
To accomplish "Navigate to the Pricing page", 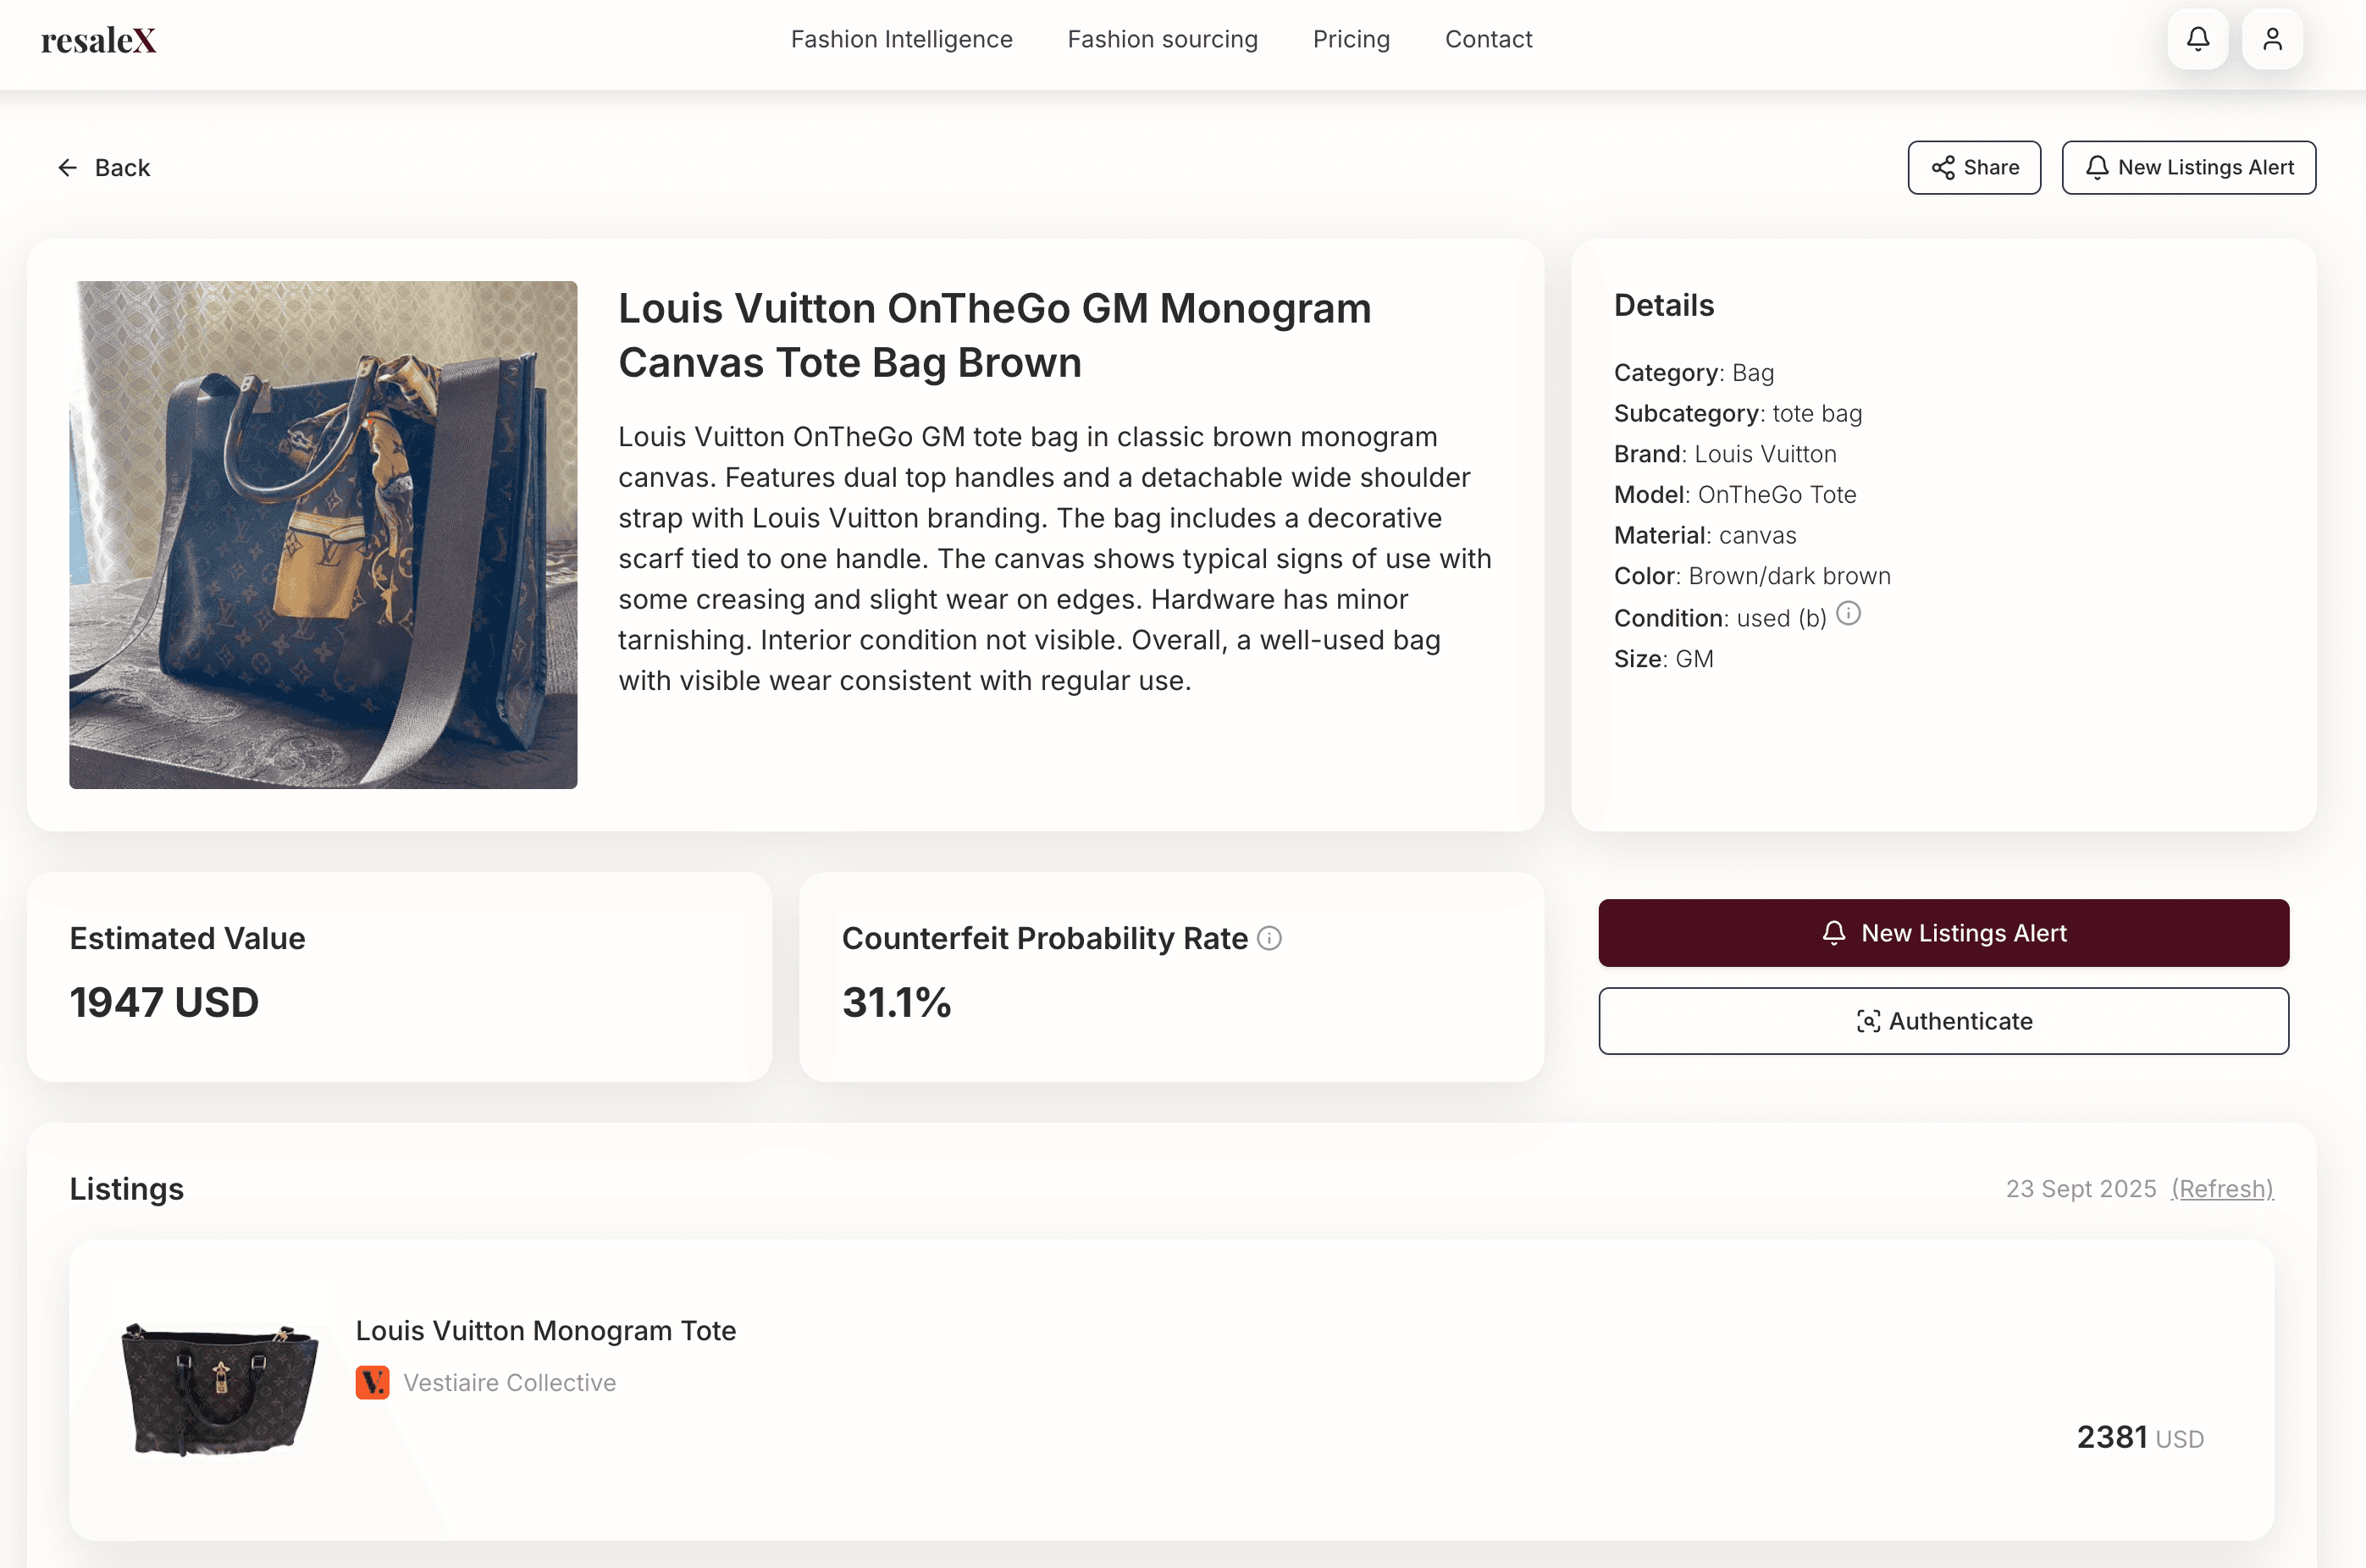I will [1351, 39].
